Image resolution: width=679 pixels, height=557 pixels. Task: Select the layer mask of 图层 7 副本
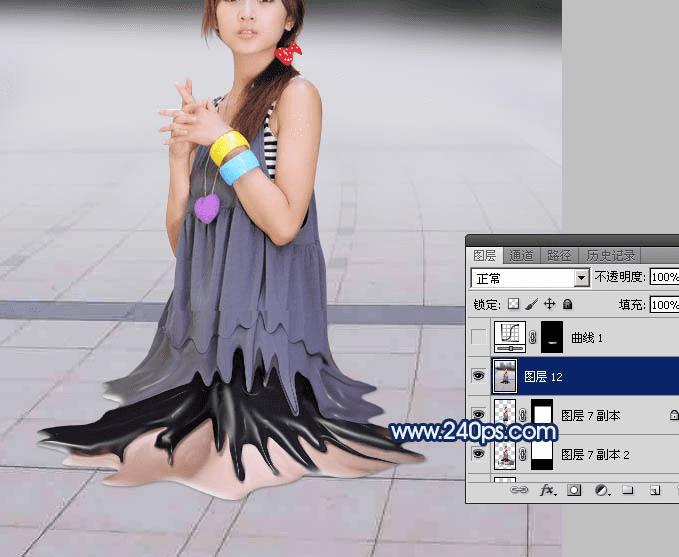(542, 415)
